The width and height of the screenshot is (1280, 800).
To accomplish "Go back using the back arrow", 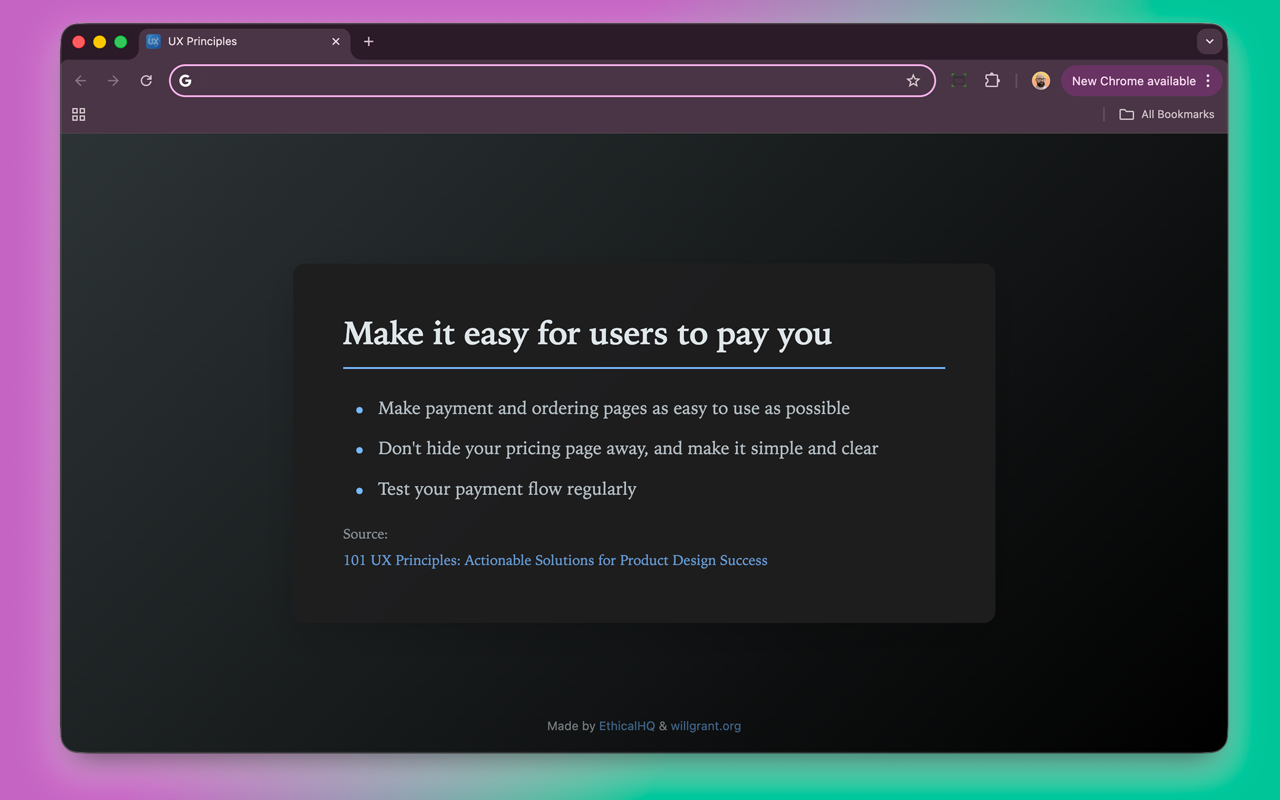I will 81,81.
